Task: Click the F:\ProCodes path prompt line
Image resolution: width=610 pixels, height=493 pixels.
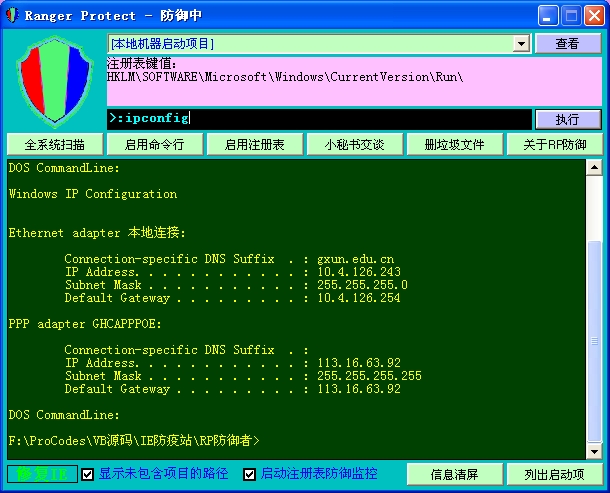Action: click(134, 440)
